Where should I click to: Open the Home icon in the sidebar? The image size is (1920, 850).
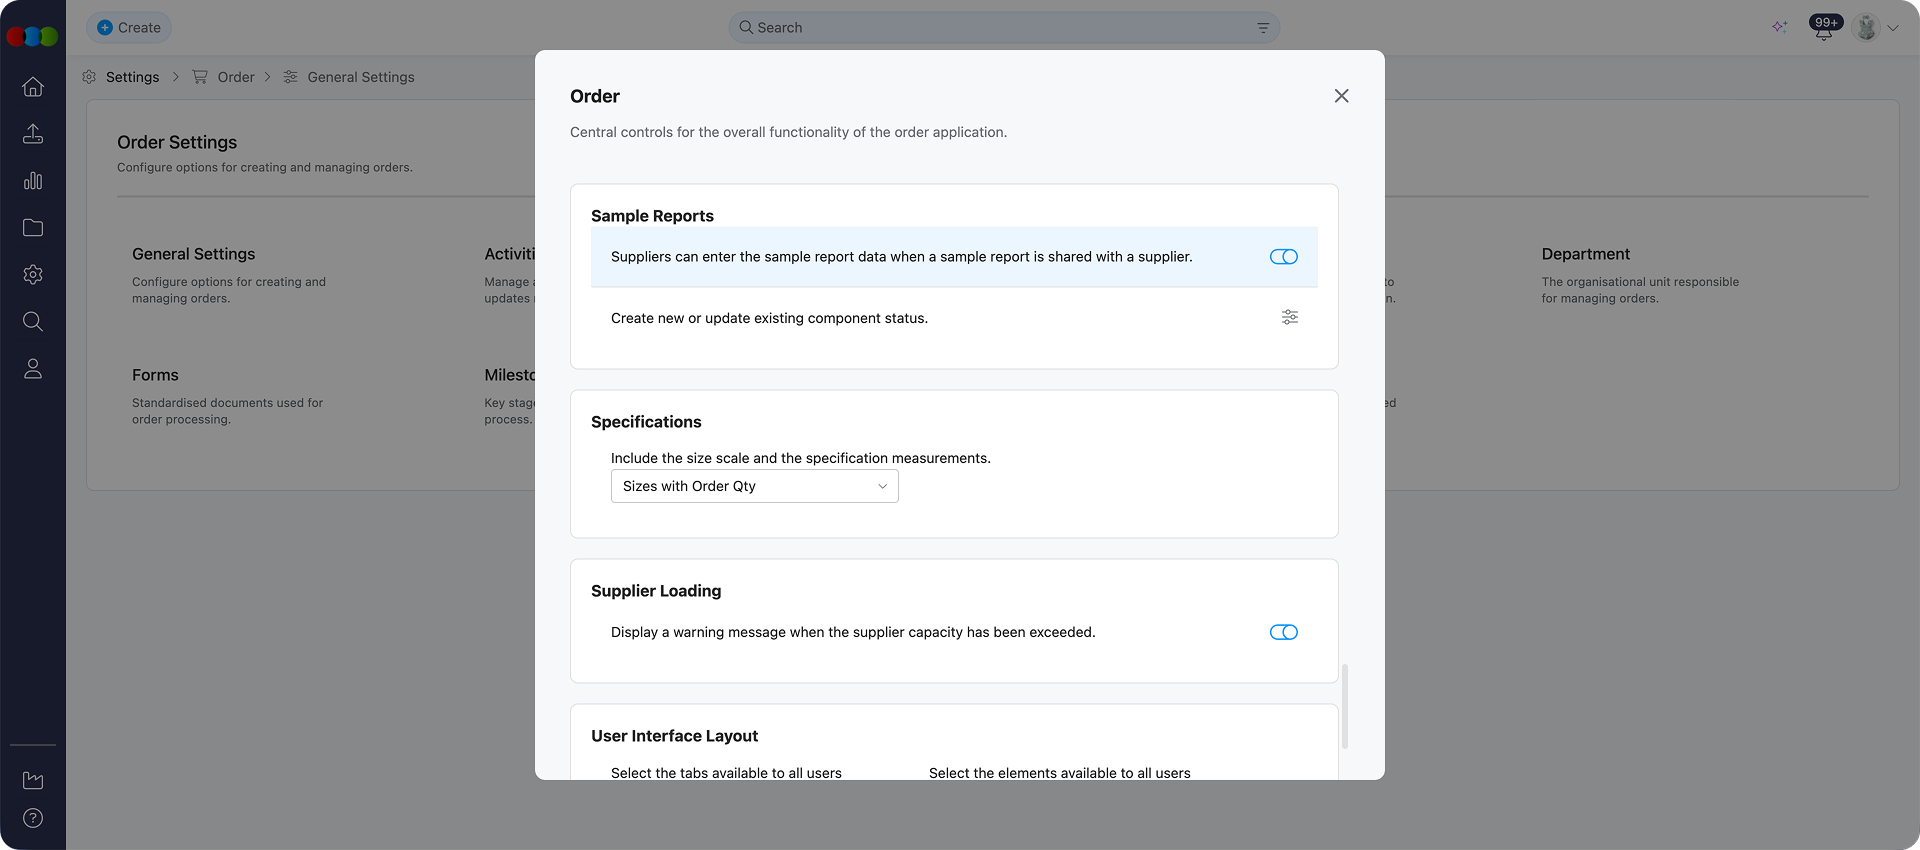coord(33,87)
